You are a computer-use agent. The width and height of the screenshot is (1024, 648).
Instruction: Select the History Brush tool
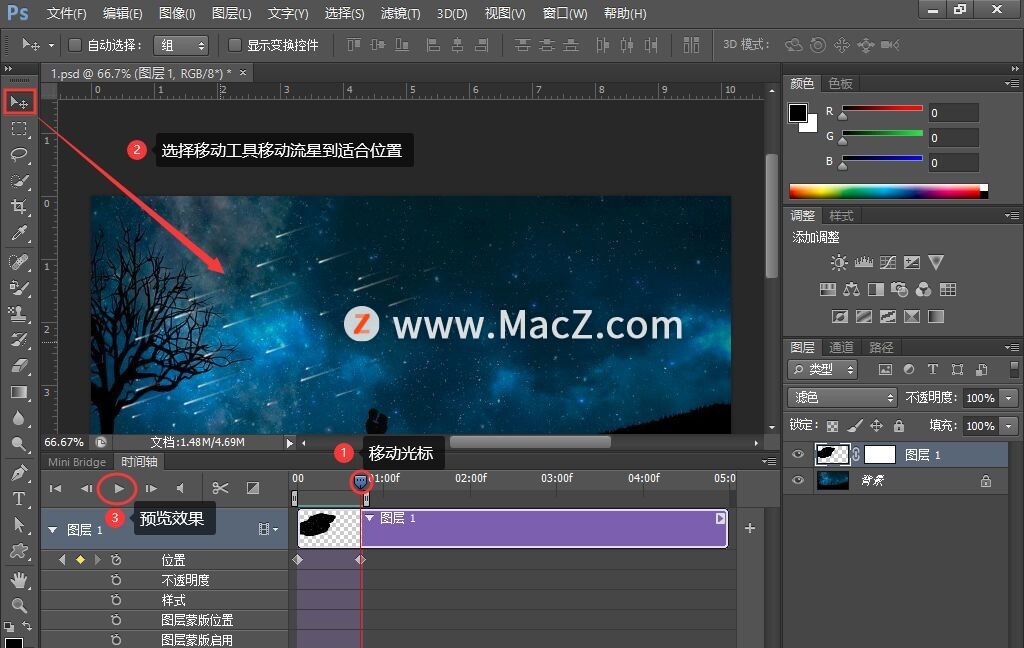click(19, 340)
